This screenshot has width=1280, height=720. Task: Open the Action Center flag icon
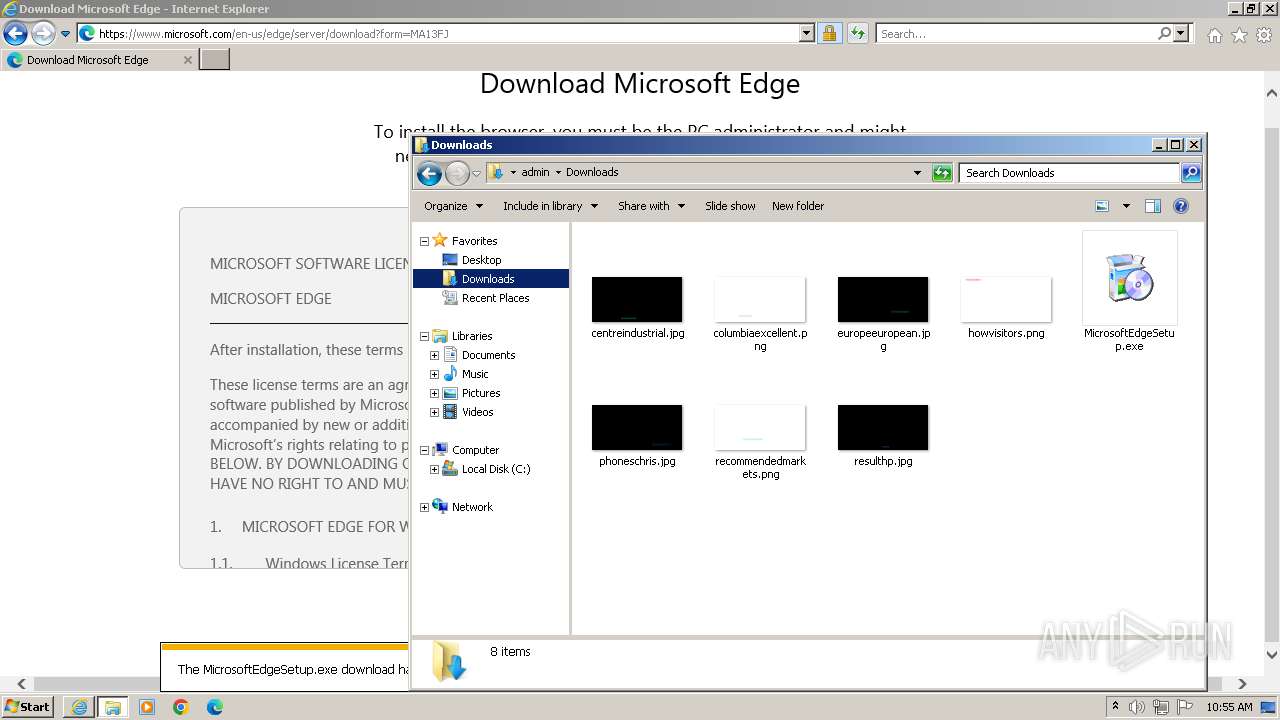click(1184, 707)
